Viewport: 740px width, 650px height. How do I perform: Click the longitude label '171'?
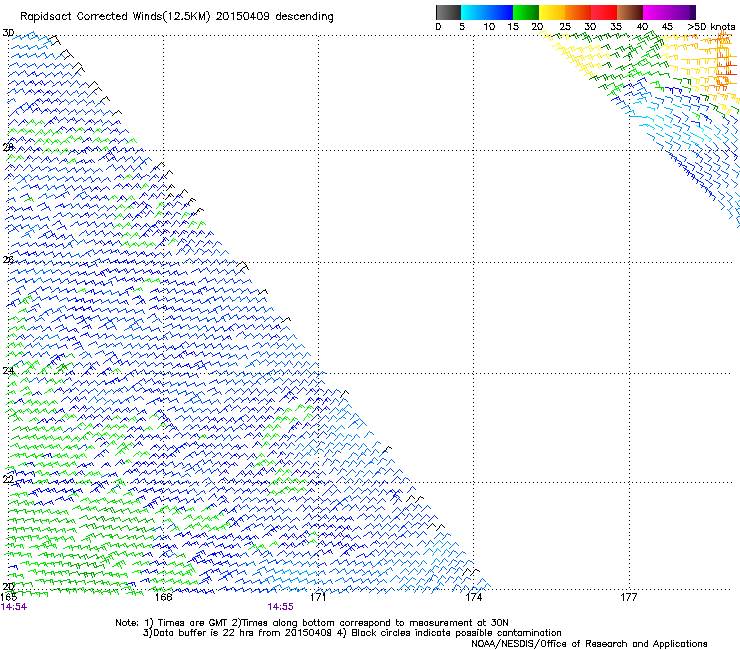[x=318, y=597]
